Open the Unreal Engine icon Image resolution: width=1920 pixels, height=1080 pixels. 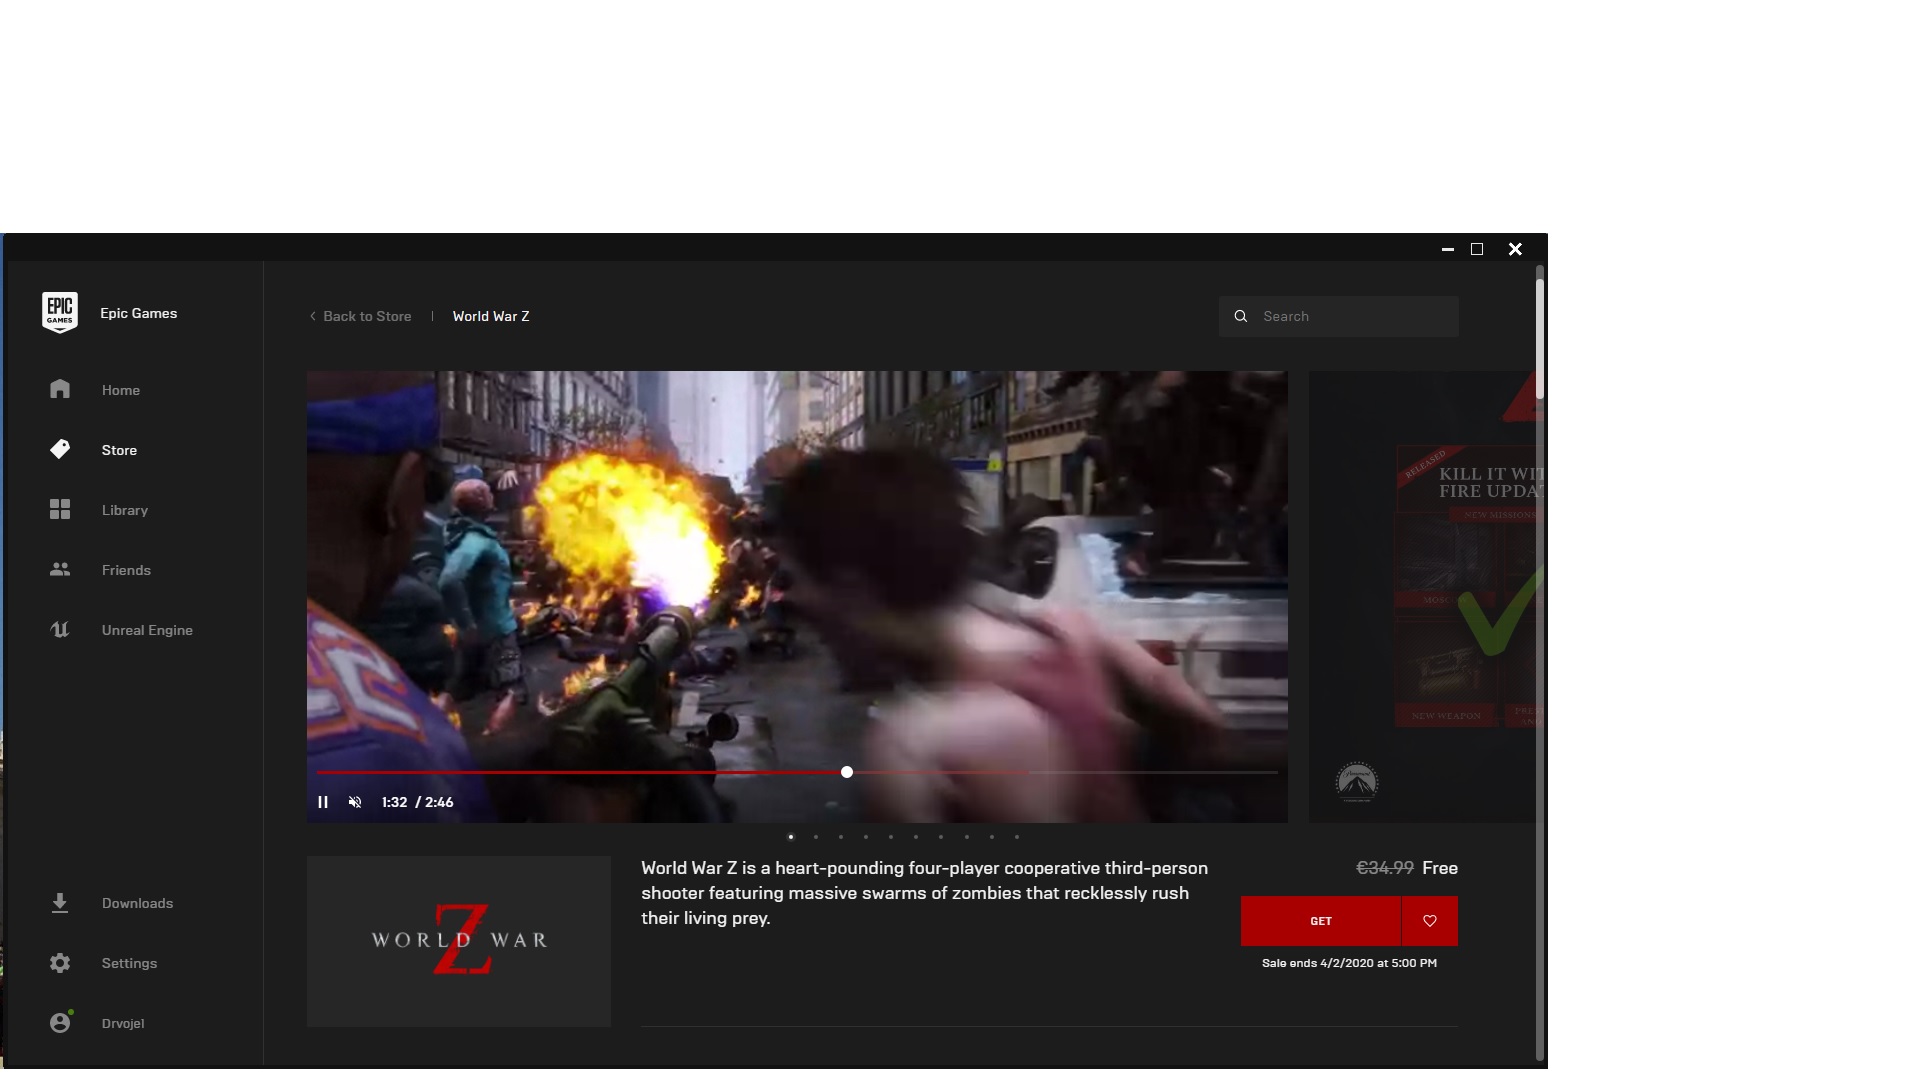pyautogui.click(x=60, y=629)
